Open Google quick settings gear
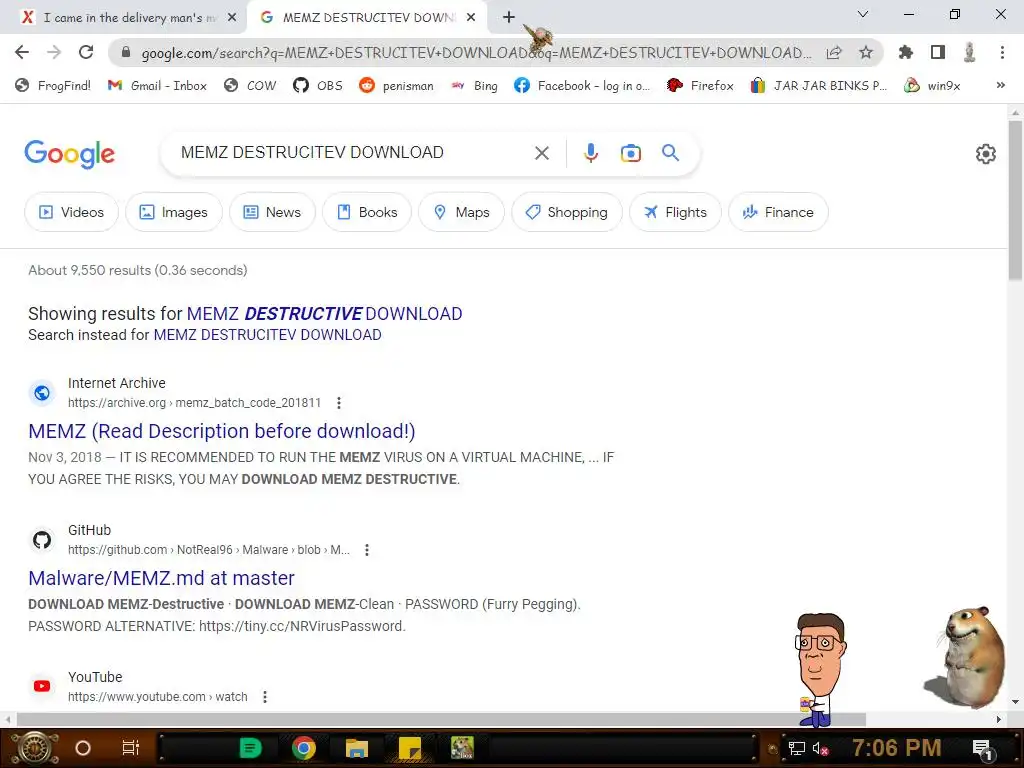Viewport: 1024px width, 768px height. (985, 154)
